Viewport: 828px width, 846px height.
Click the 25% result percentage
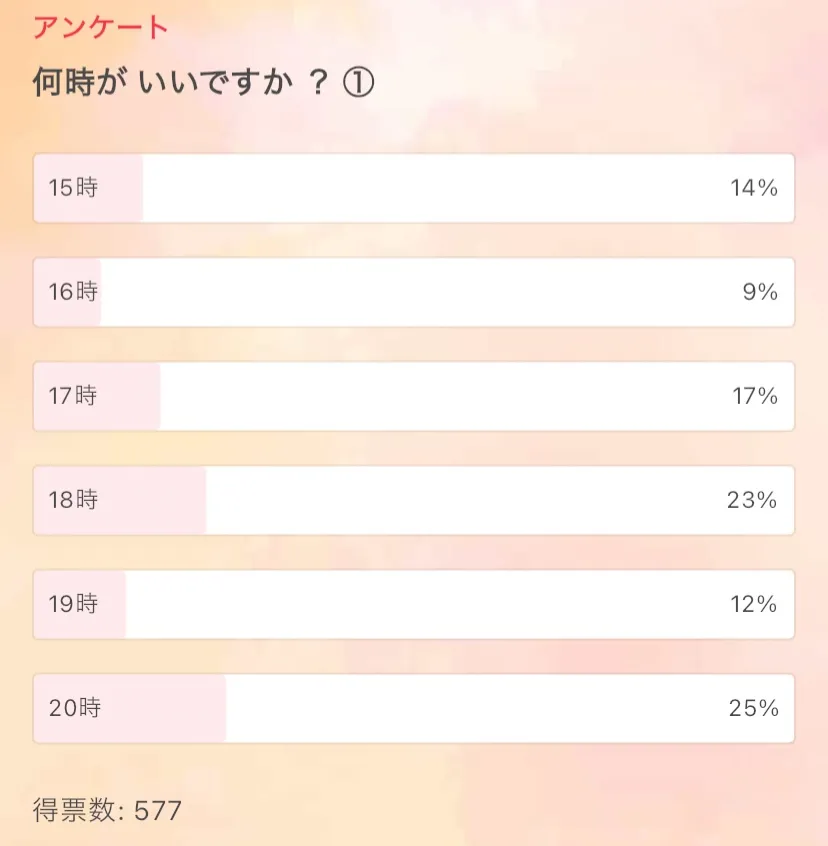[753, 708]
